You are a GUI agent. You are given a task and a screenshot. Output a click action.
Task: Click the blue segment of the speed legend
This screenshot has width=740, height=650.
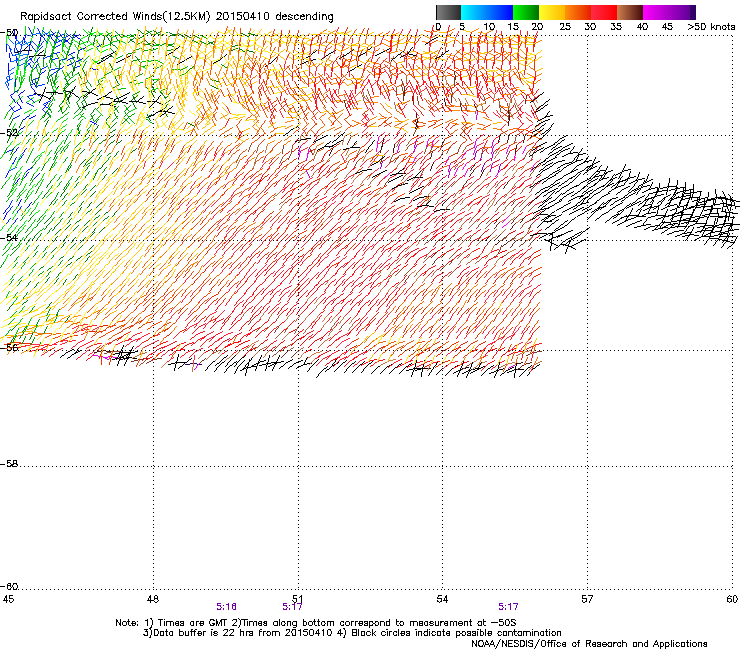tap(500, 12)
